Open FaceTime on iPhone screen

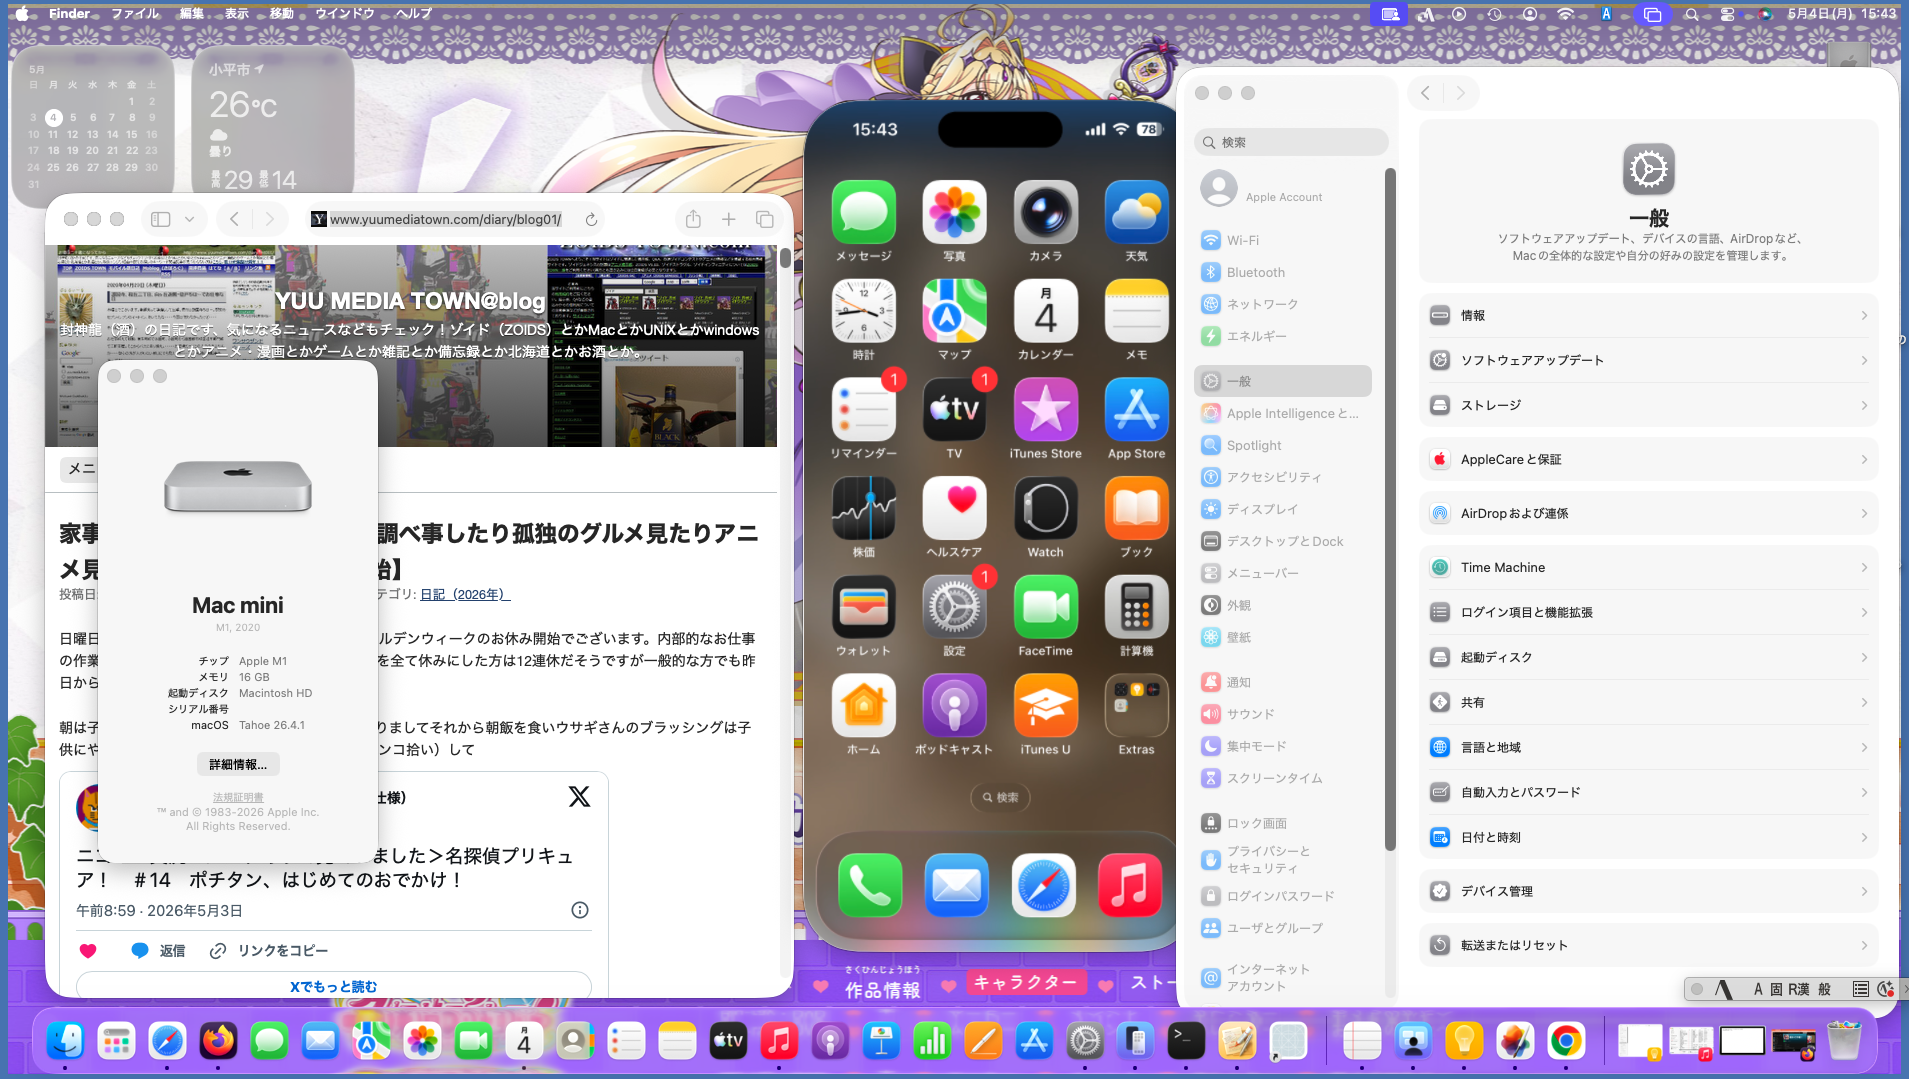click(x=1046, y=607)
